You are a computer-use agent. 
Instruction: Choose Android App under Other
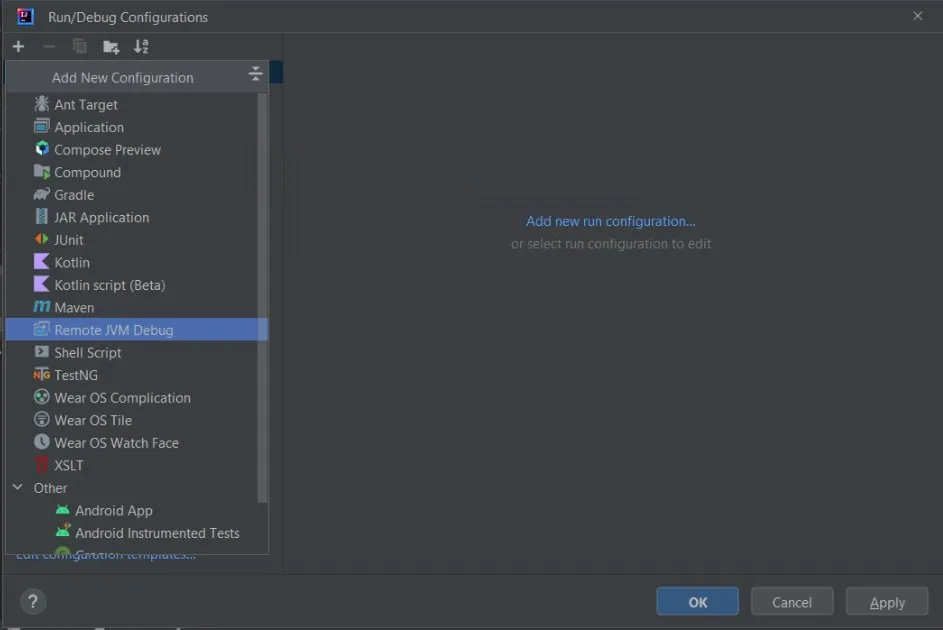click(x=115, y=510)
